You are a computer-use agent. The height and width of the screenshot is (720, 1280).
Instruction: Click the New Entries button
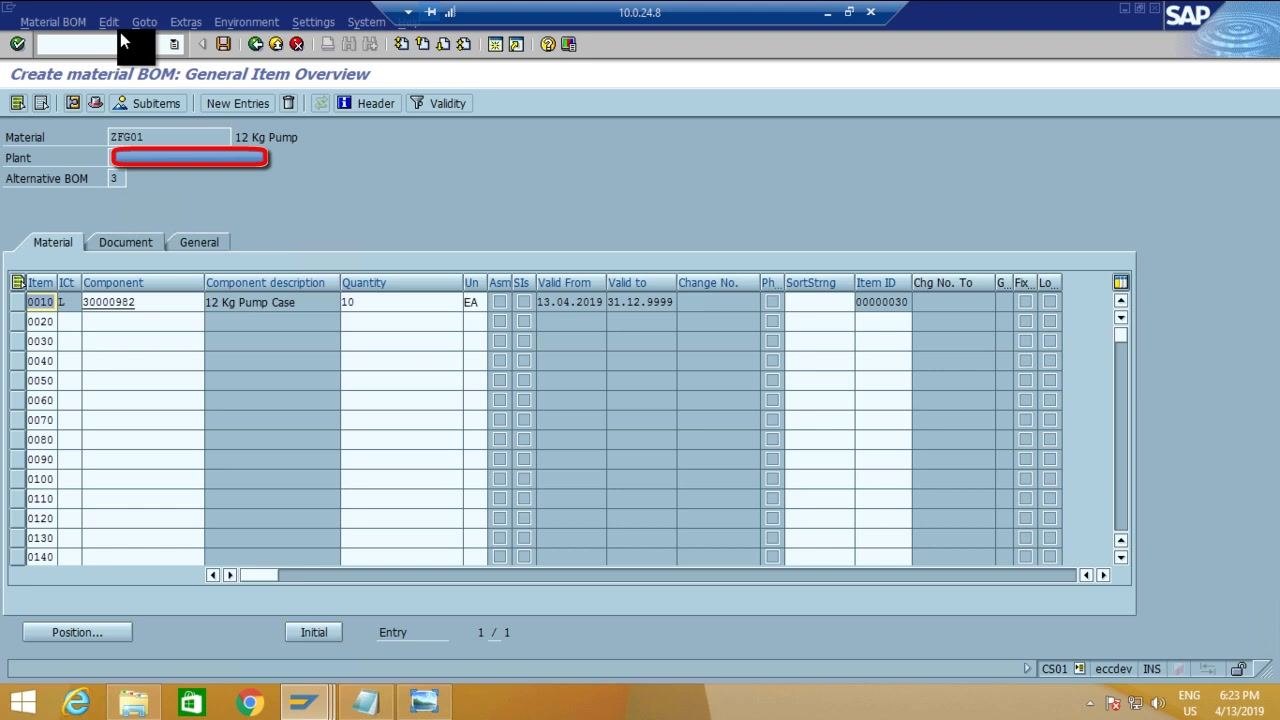[x=237, y=103]
